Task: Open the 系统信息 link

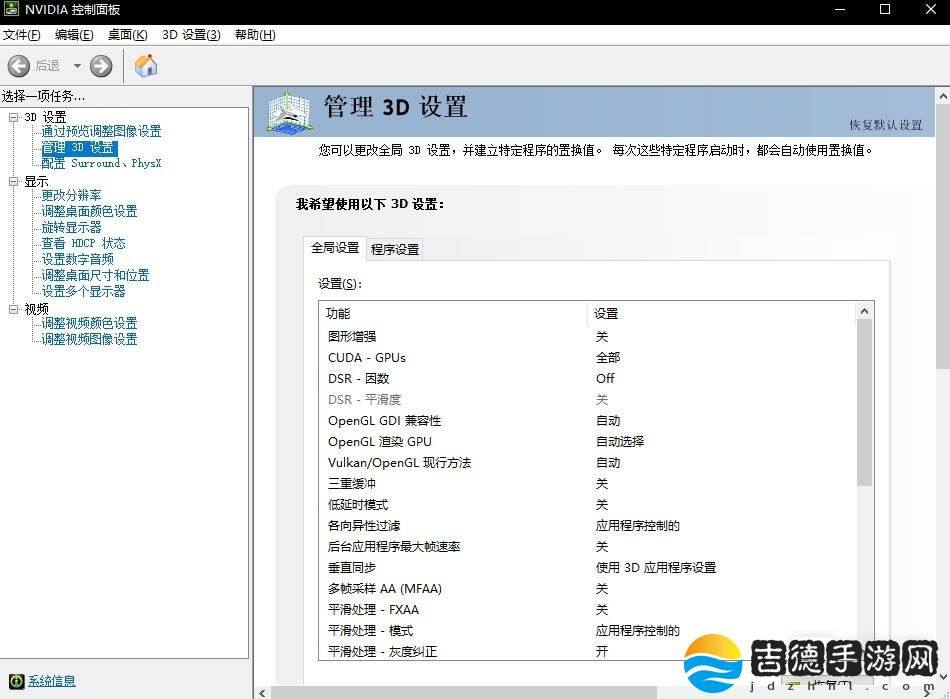Action: click(51, 681)
